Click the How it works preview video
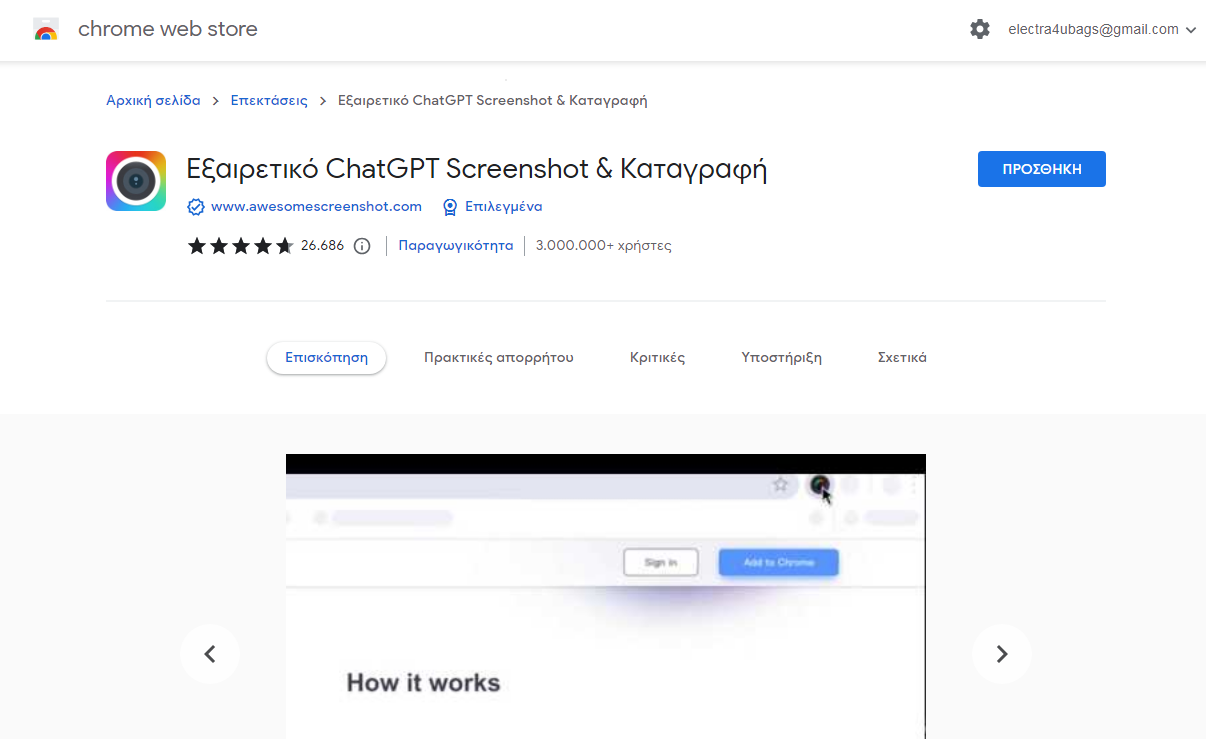Image resolution: width=1206 pixels, height=739 pixels. click(x=605, y=600)
